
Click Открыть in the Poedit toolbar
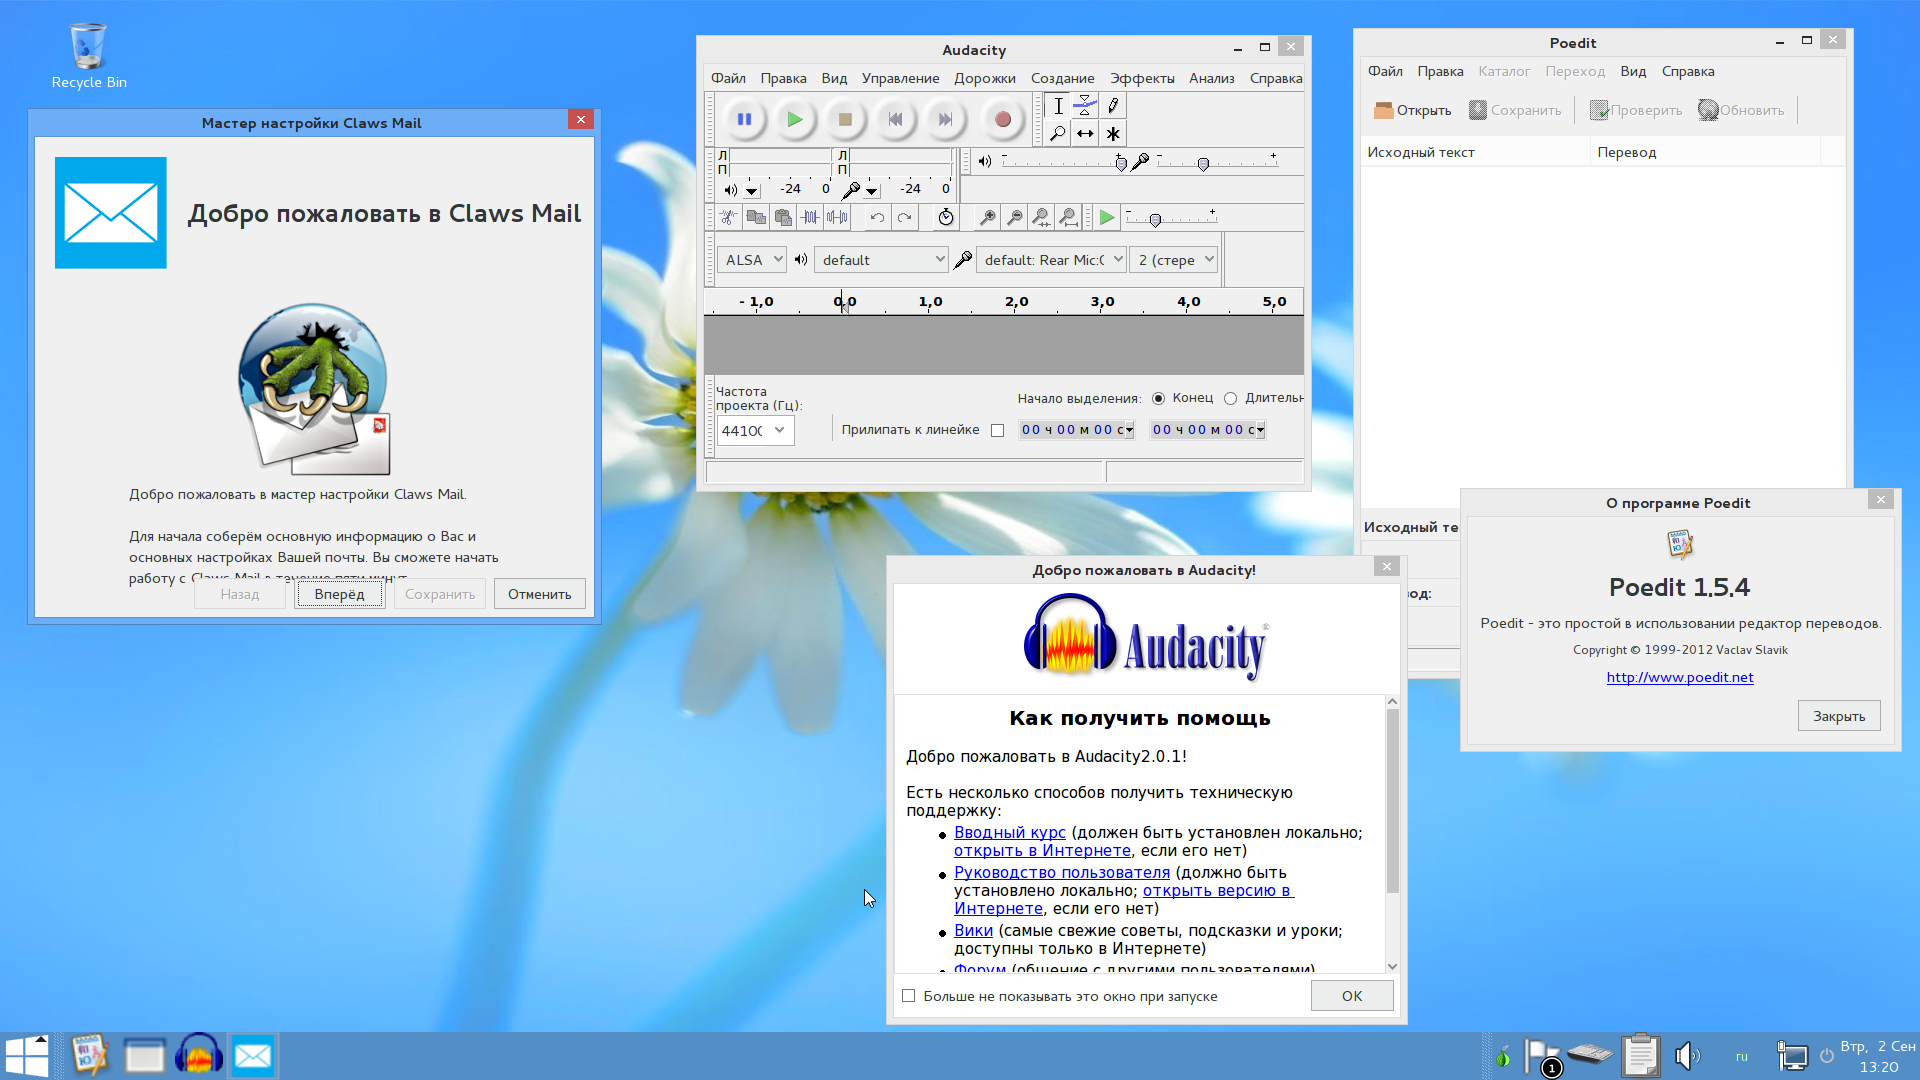1412,110
